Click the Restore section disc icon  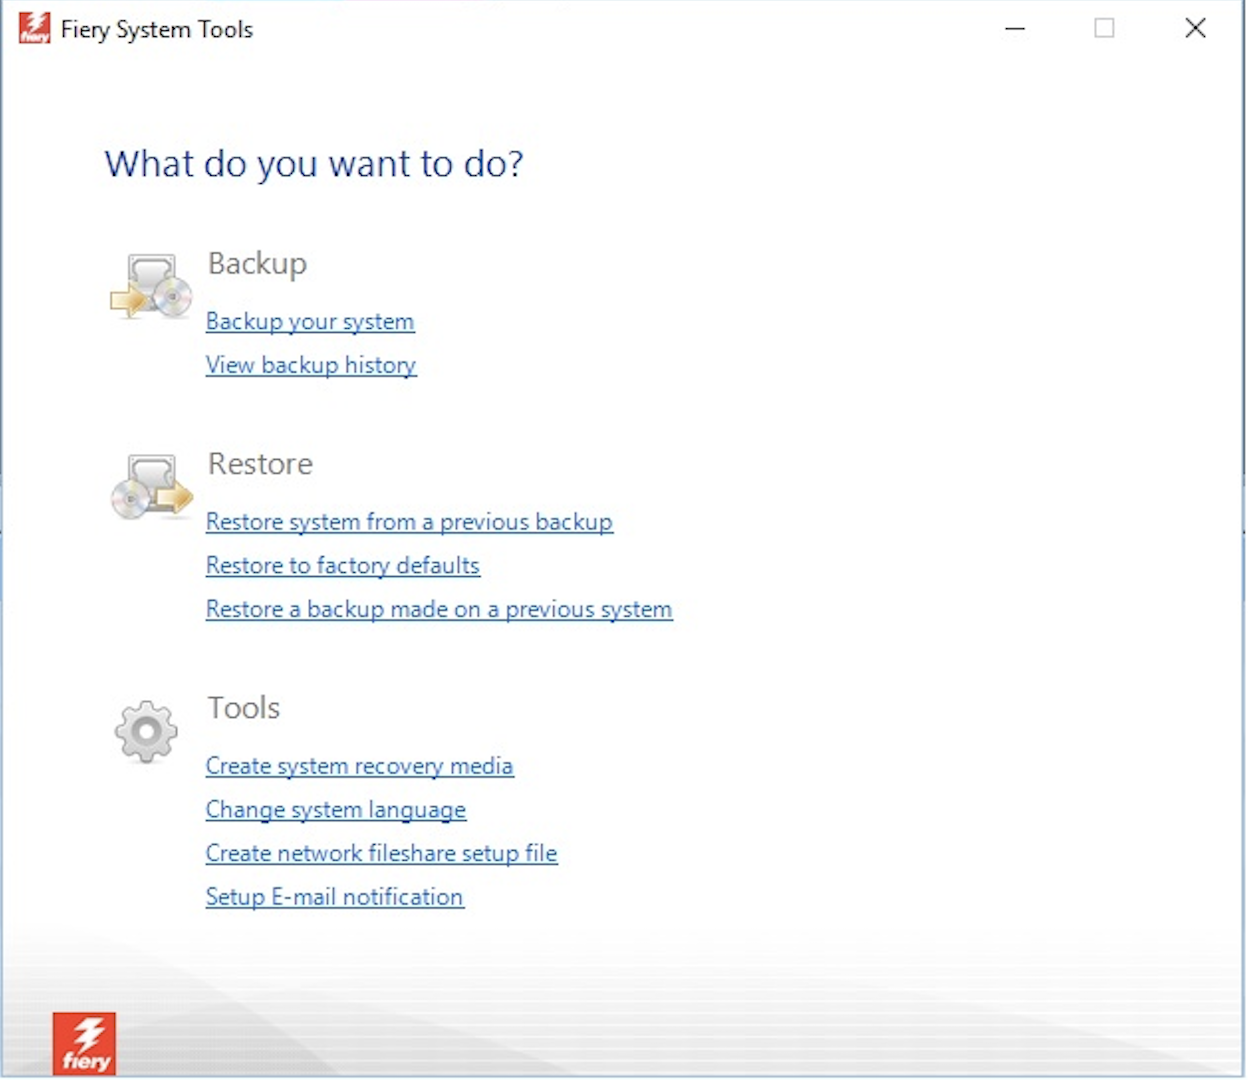tap(151, 487)
